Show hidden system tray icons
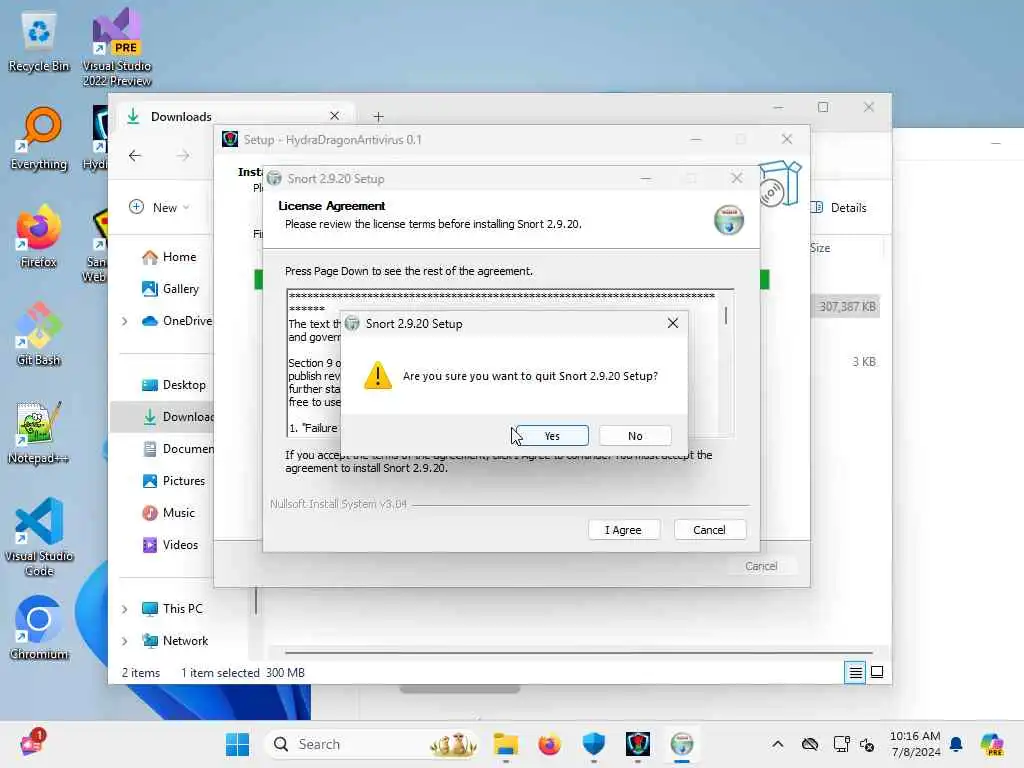Viewport: 1024px width, 768px height. [777, 744]
